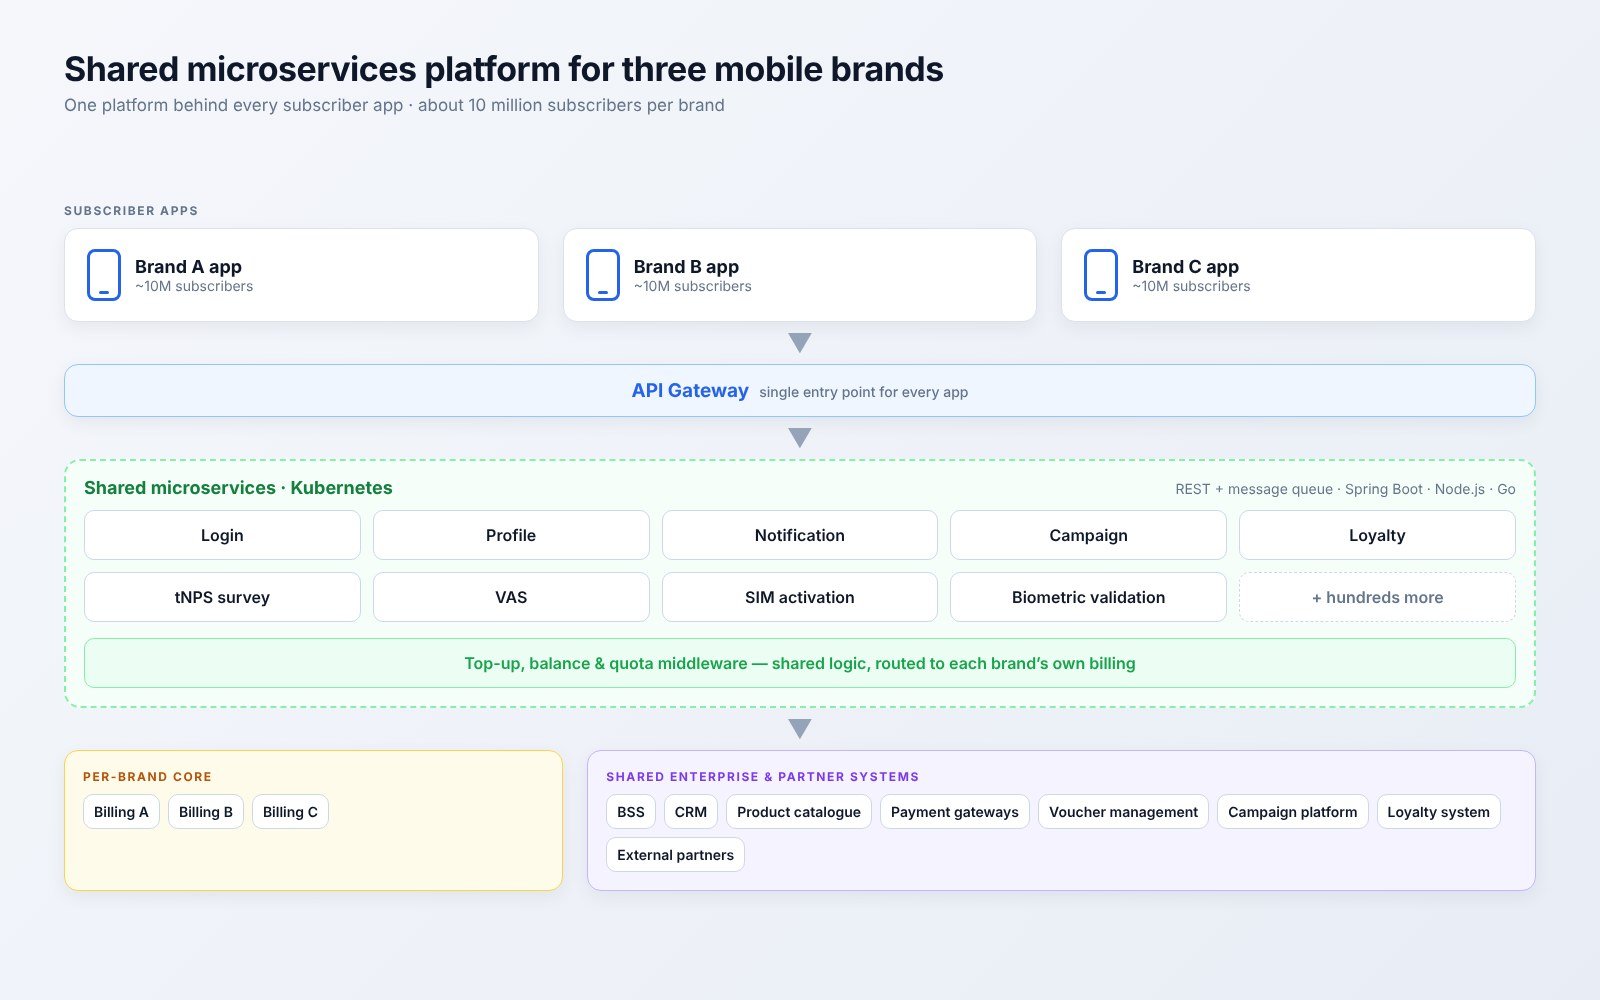
Task: Click the tNPS survey box
Action: tap(222, 597)
